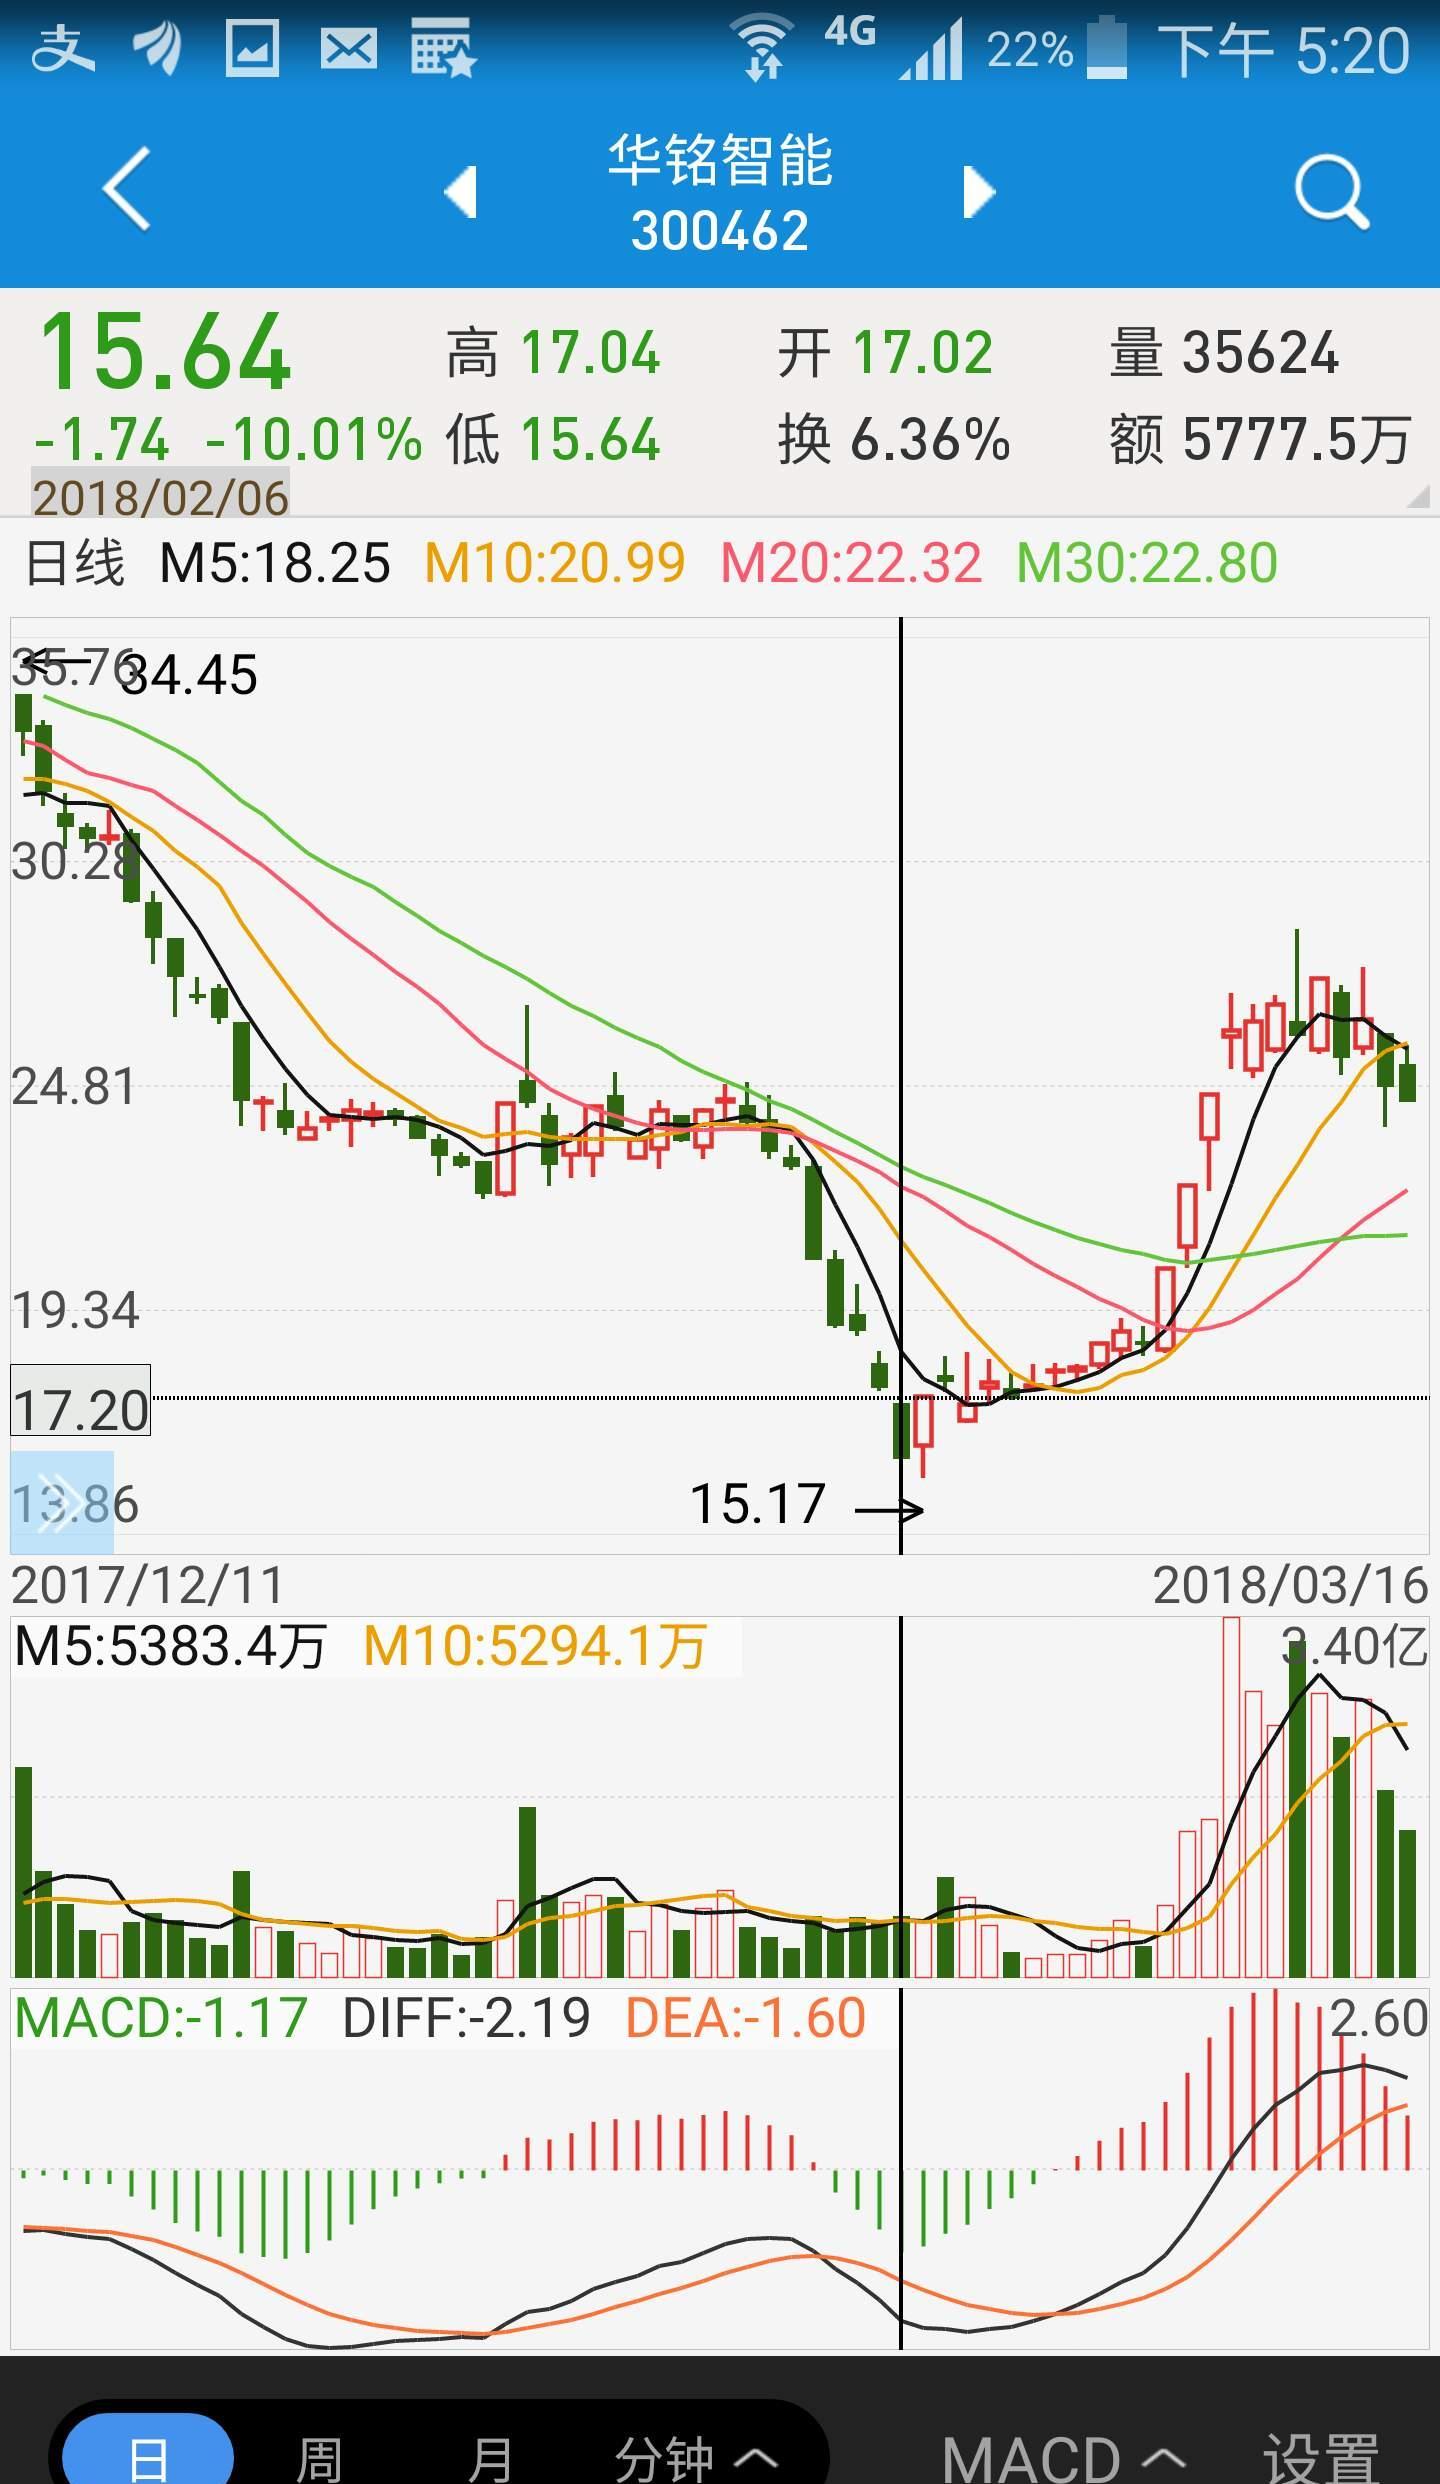Tap the Alipay status bar icon
Screen dimensions: 1440x2484
pos(63,49)
